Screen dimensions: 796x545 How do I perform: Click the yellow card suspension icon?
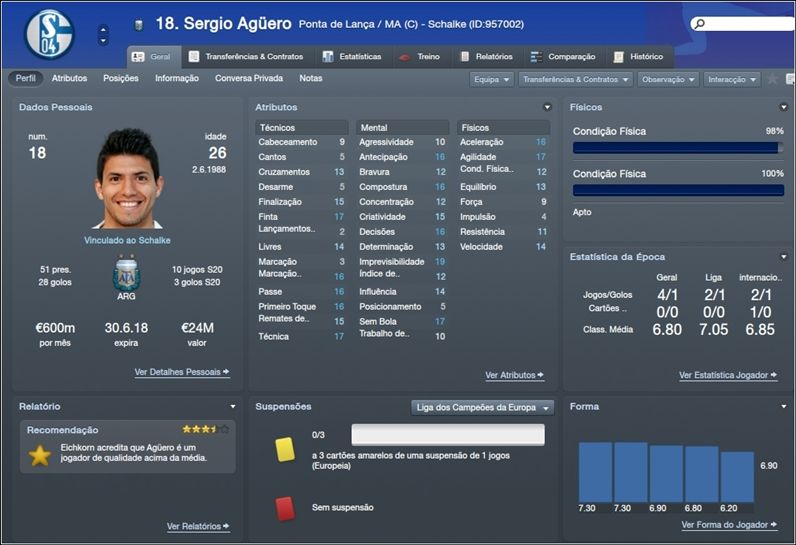(285, 450)
